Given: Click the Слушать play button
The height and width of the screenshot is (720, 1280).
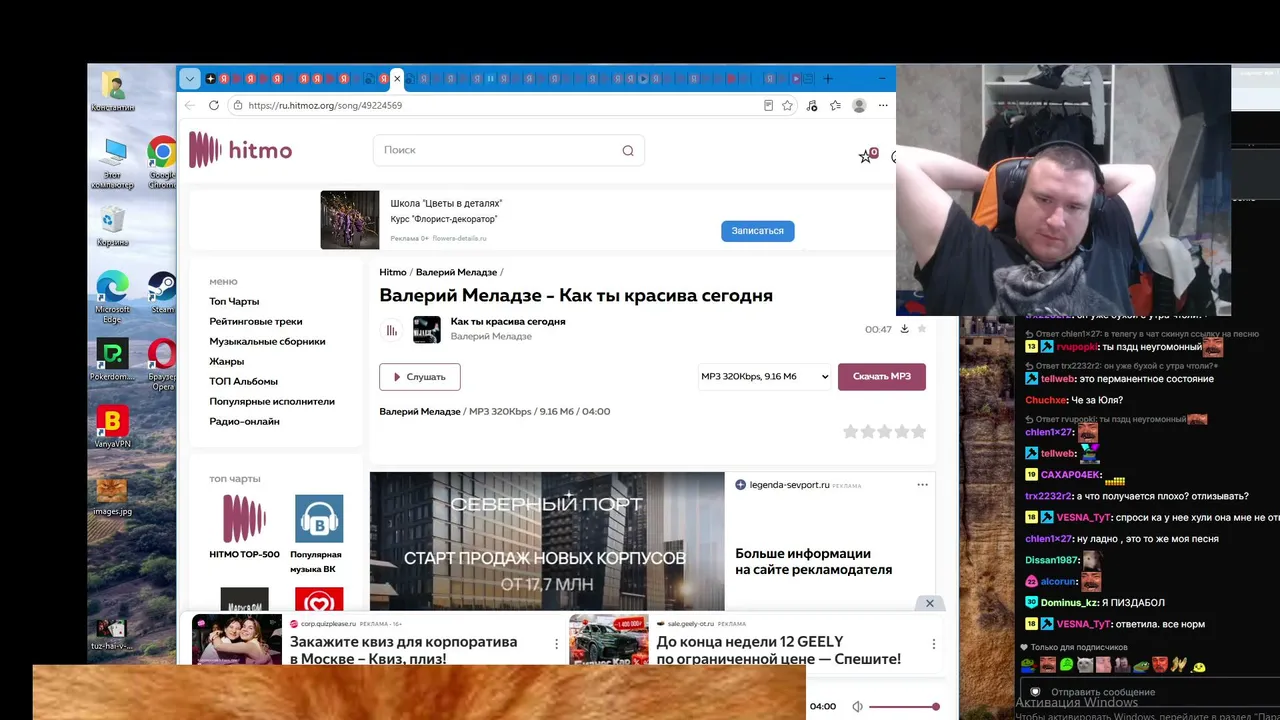Looking at the screenshot, I should click(x=420, y=377).
